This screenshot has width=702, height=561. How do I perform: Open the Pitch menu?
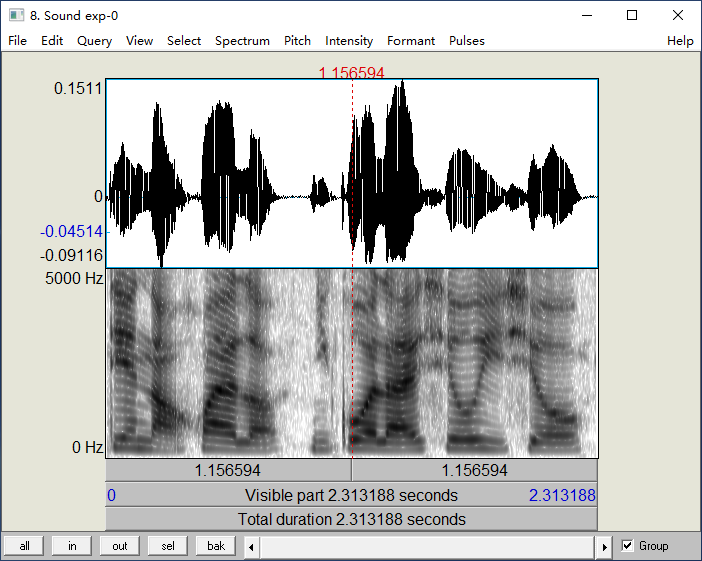pos(297,41)
